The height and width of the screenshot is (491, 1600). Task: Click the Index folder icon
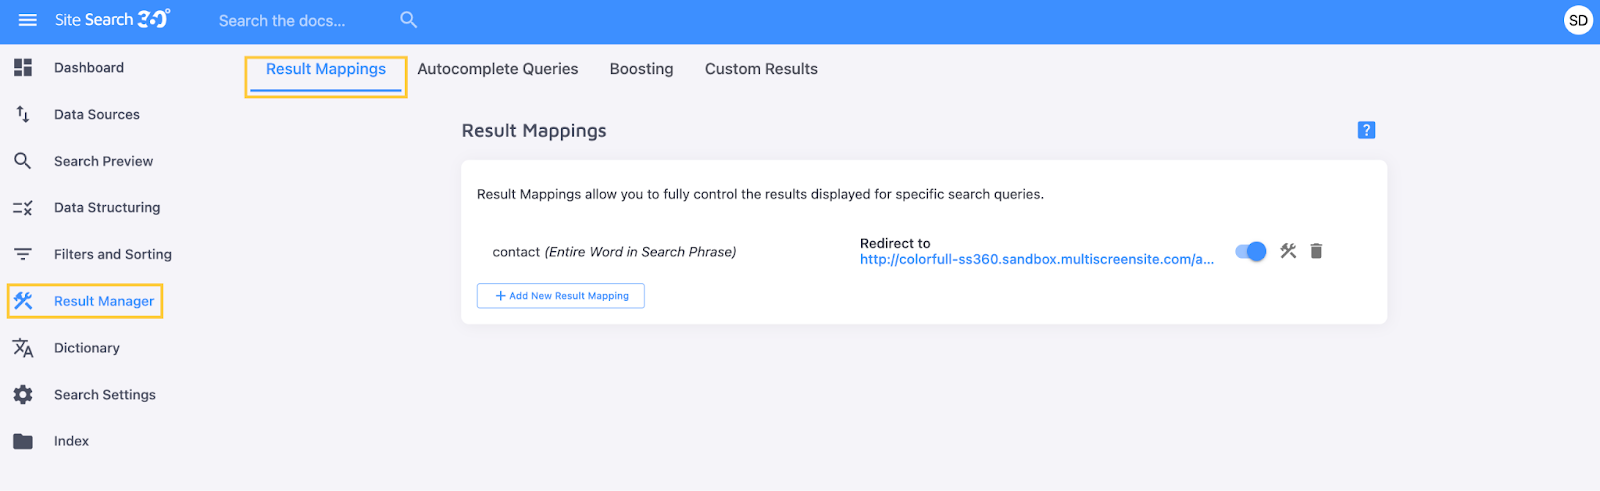[23, 441]
